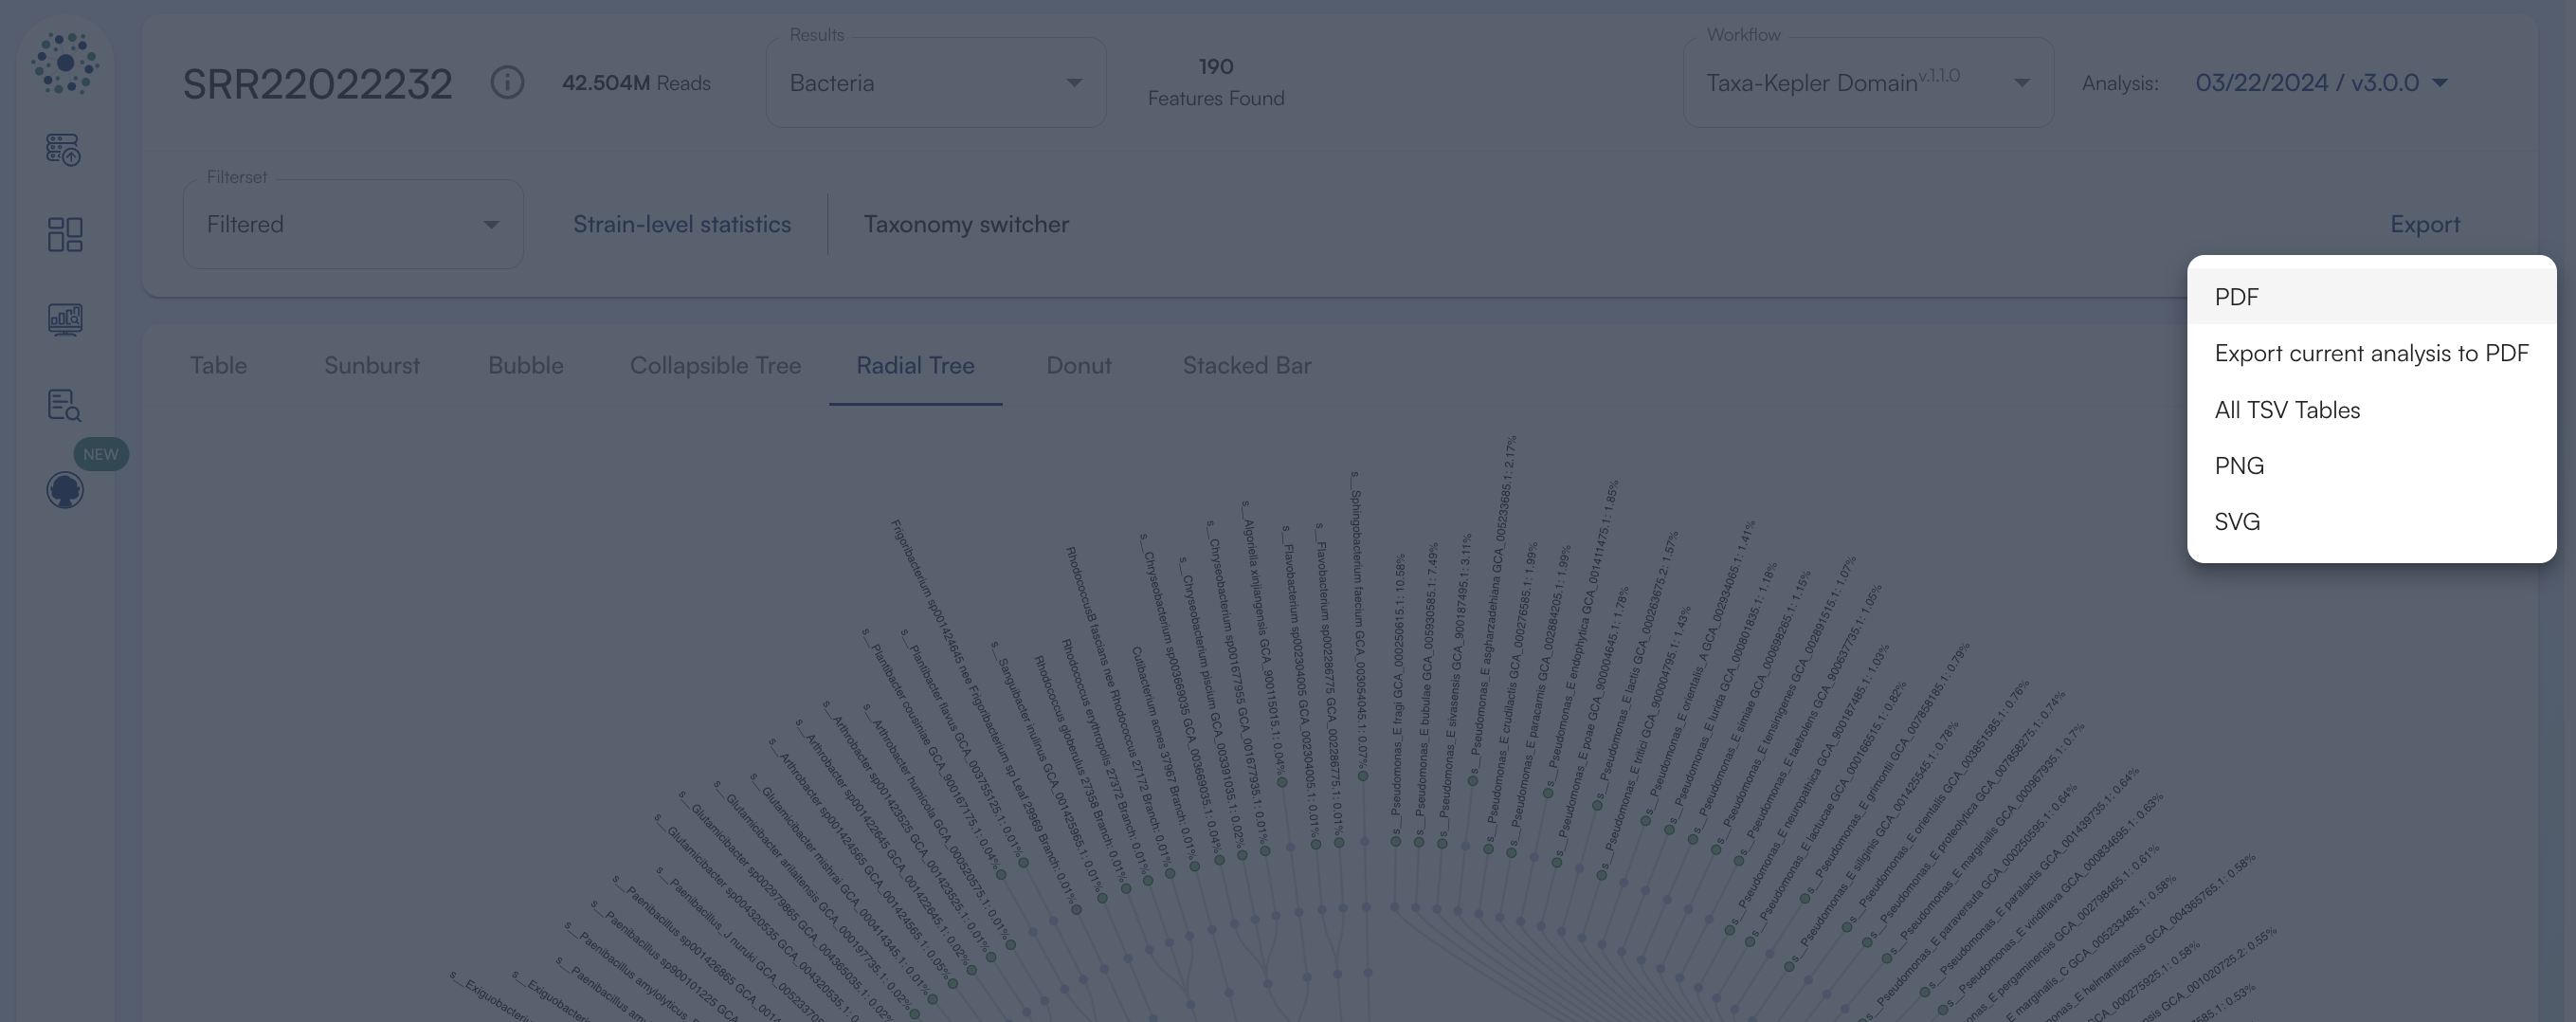Viewport: 2576px width, 1022px height.
Task: Select the data upload sidebar icon
Action: [x=64, y=148]
